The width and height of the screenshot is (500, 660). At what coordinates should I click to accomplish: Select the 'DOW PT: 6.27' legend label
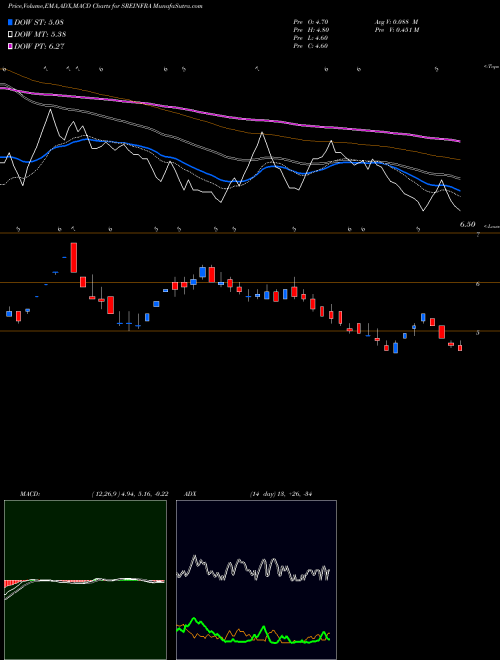pyautogui.click(x=39, y=47)
